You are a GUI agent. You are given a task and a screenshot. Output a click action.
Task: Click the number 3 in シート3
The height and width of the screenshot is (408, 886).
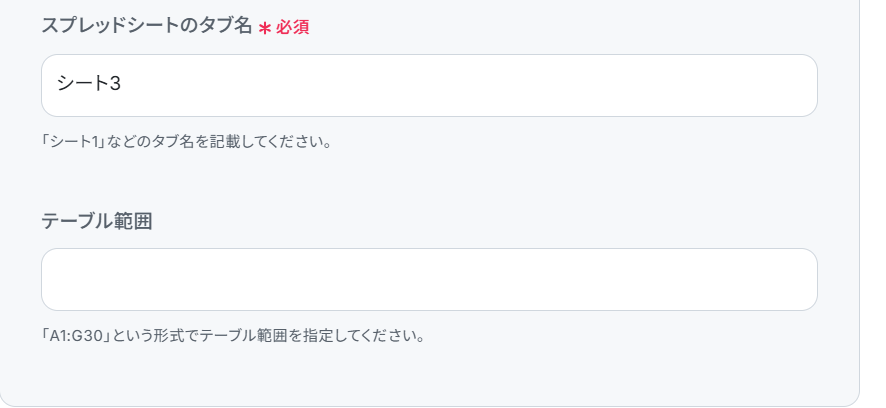pos(115,84)
